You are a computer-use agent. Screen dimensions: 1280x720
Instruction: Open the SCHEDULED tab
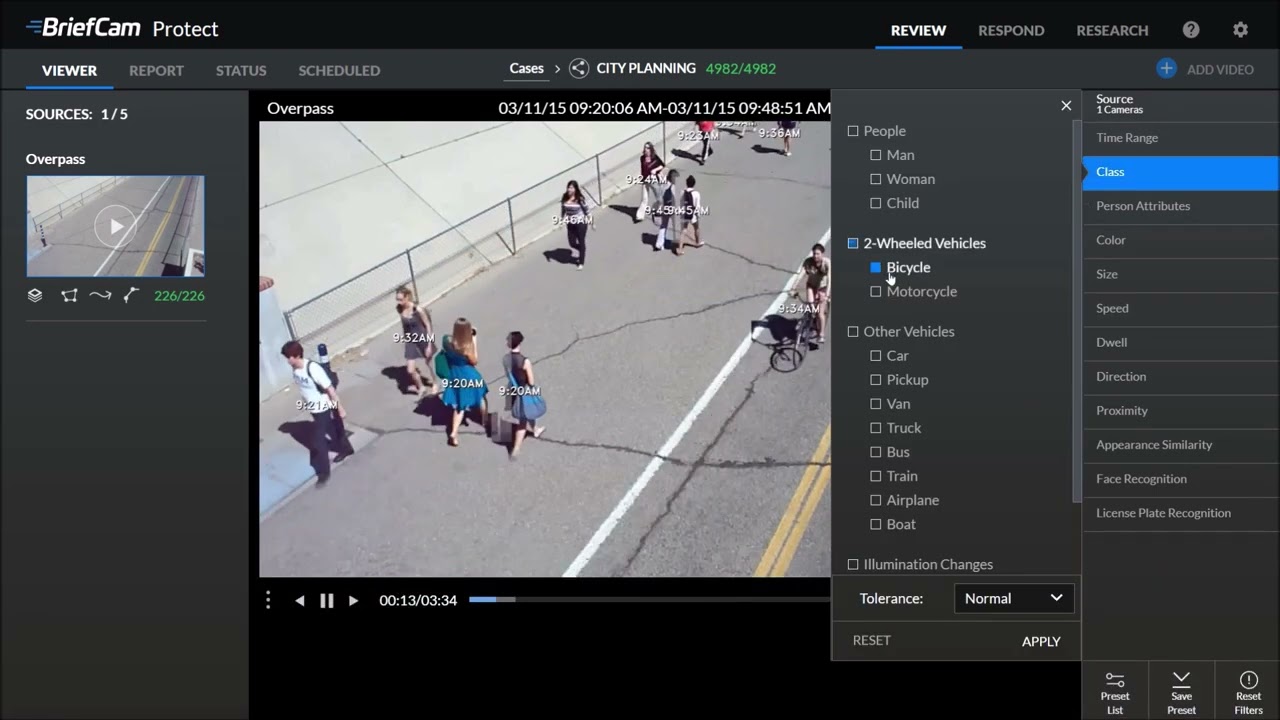click(339, 70)
